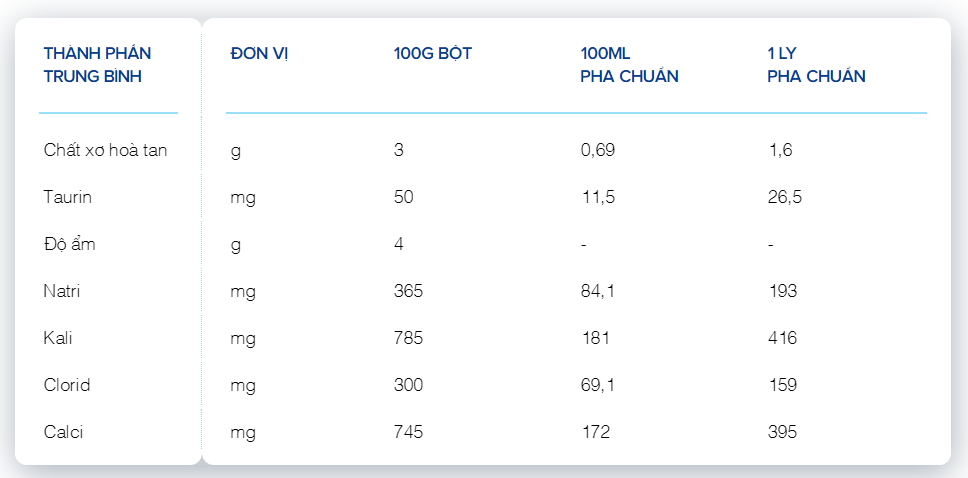968x478 pixels.
Task: Click the 69,1 Clorid value
Action: pos(598,385)
